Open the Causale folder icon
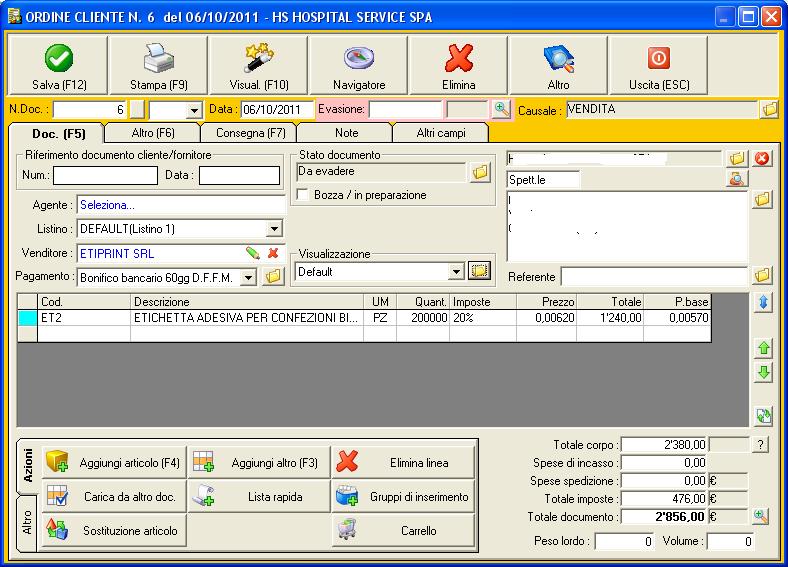This screenshot has height=567, width=788. click(769, 109)
